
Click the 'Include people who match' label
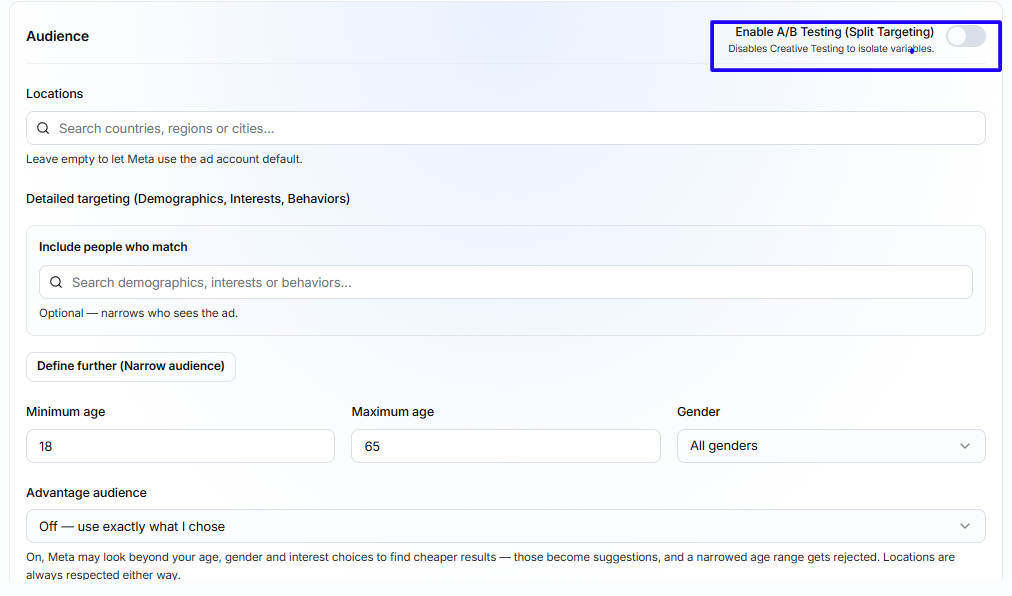click(113, 247)
